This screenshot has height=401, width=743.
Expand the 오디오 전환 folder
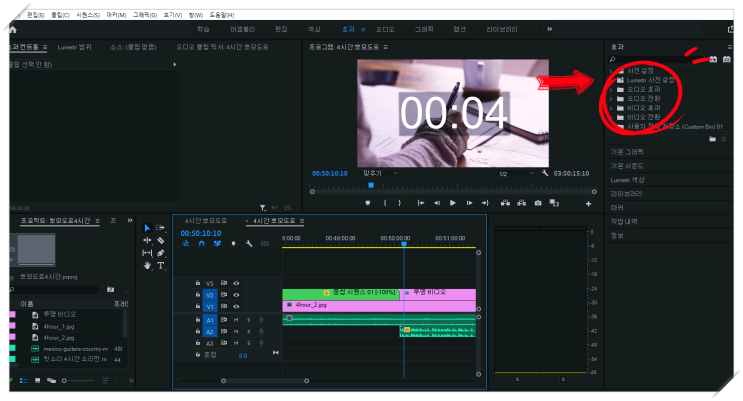611,99
